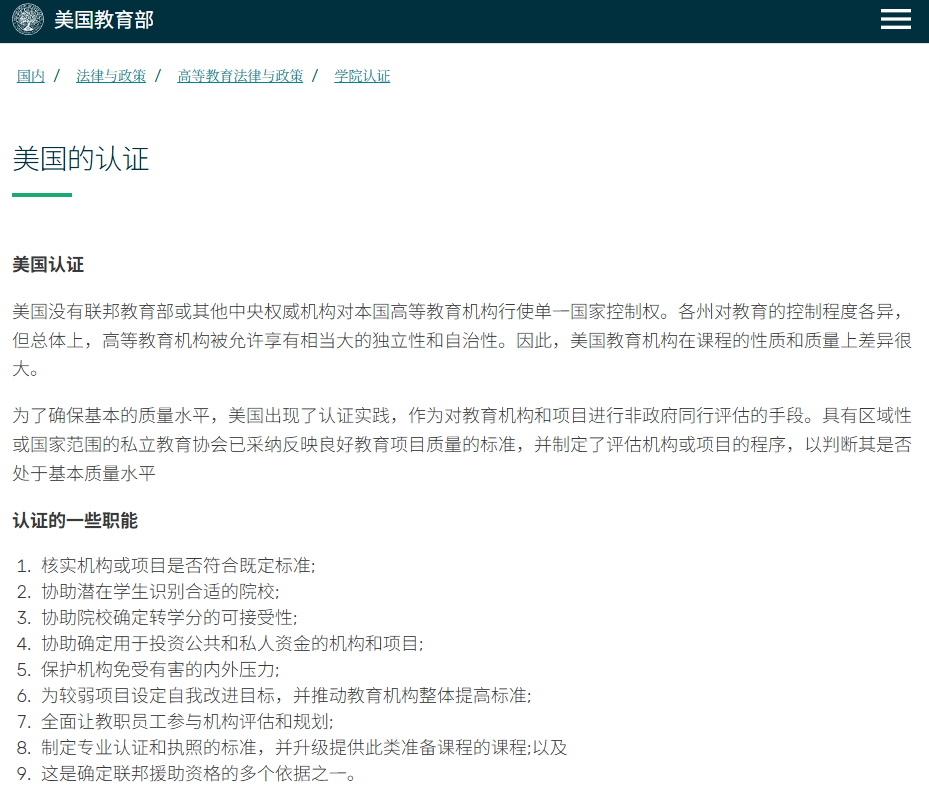The height and width of the screenshot is (797, 929).
Task: Click list item 协助院校确定转学分的可接受性
Action: pyautogui.click(x=169, y=618)
